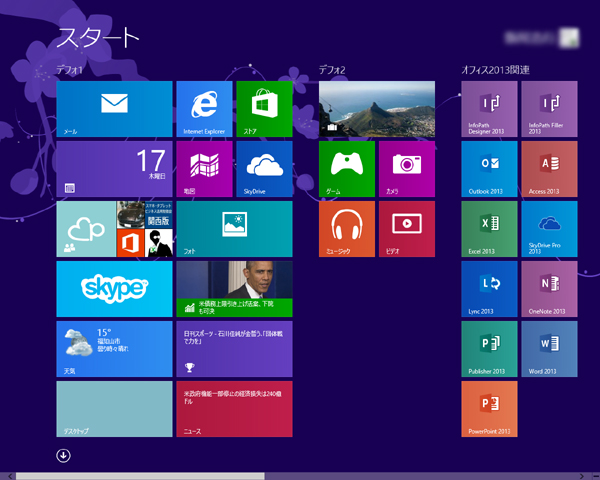Launch the Internet Explorer tile
Screen dimensions: 600x480
click(204, 109)
